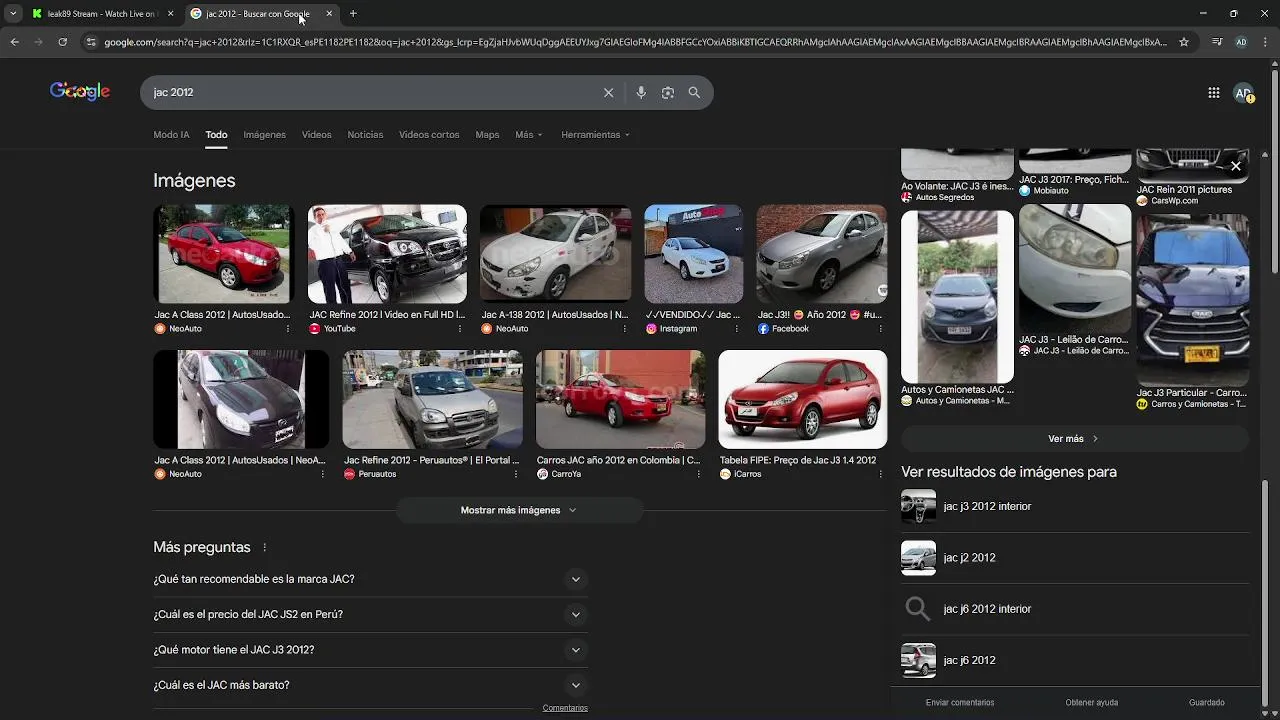Open Autos y Camionetas JAC side thumbnail

pyautogui.click(x=957, y=297)
